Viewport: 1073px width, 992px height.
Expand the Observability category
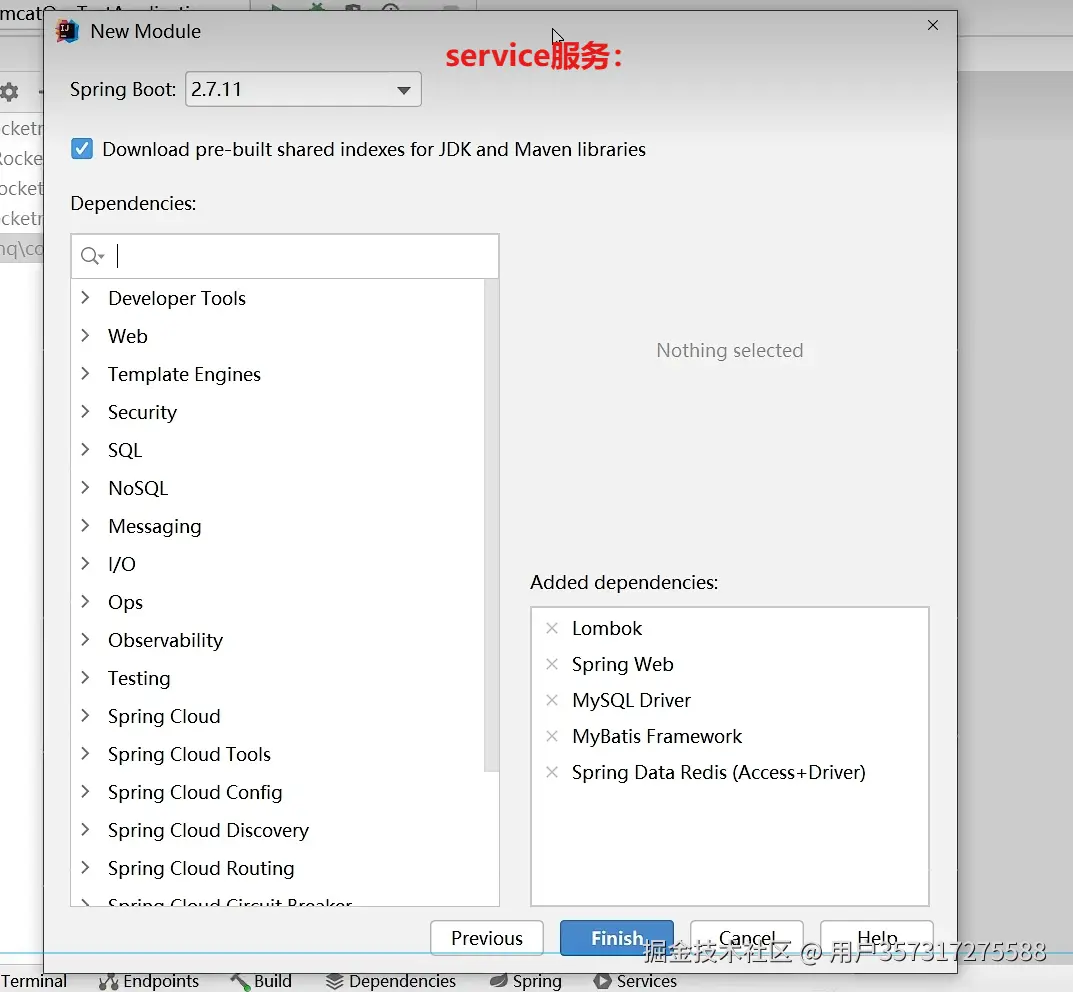pos(86,639)
